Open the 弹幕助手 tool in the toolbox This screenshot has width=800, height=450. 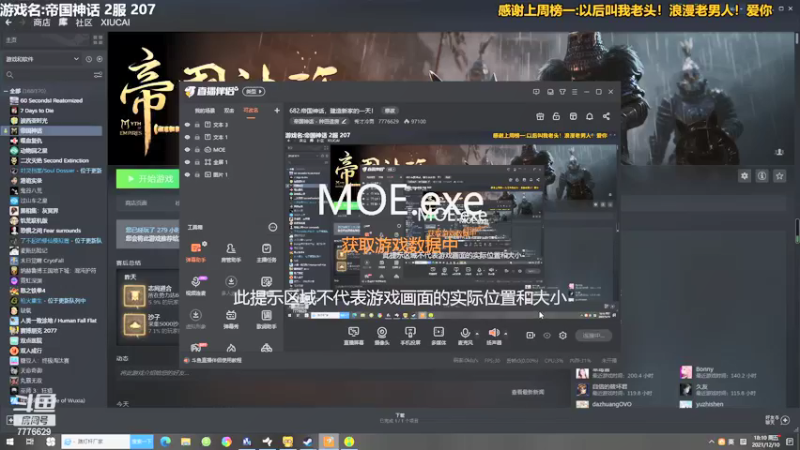196,252
